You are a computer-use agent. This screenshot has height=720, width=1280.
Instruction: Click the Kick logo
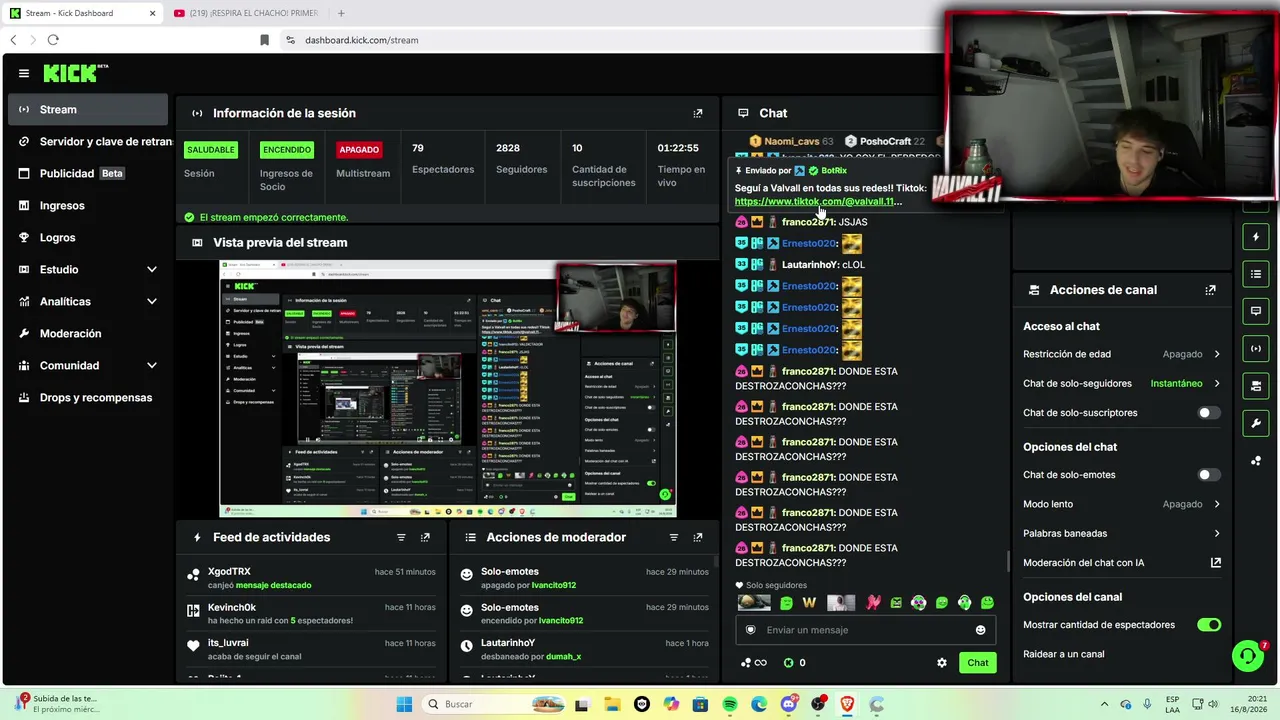click(76, 73)
